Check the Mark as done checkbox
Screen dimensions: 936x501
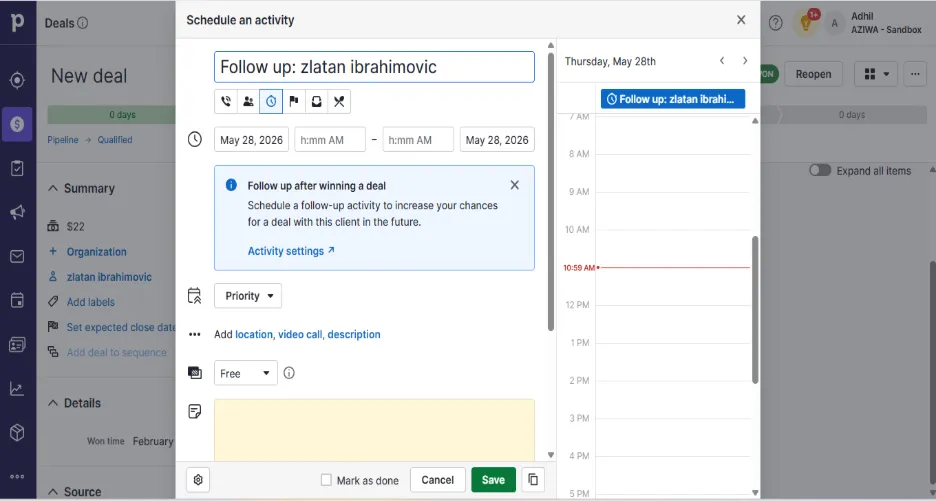[326, 480]
